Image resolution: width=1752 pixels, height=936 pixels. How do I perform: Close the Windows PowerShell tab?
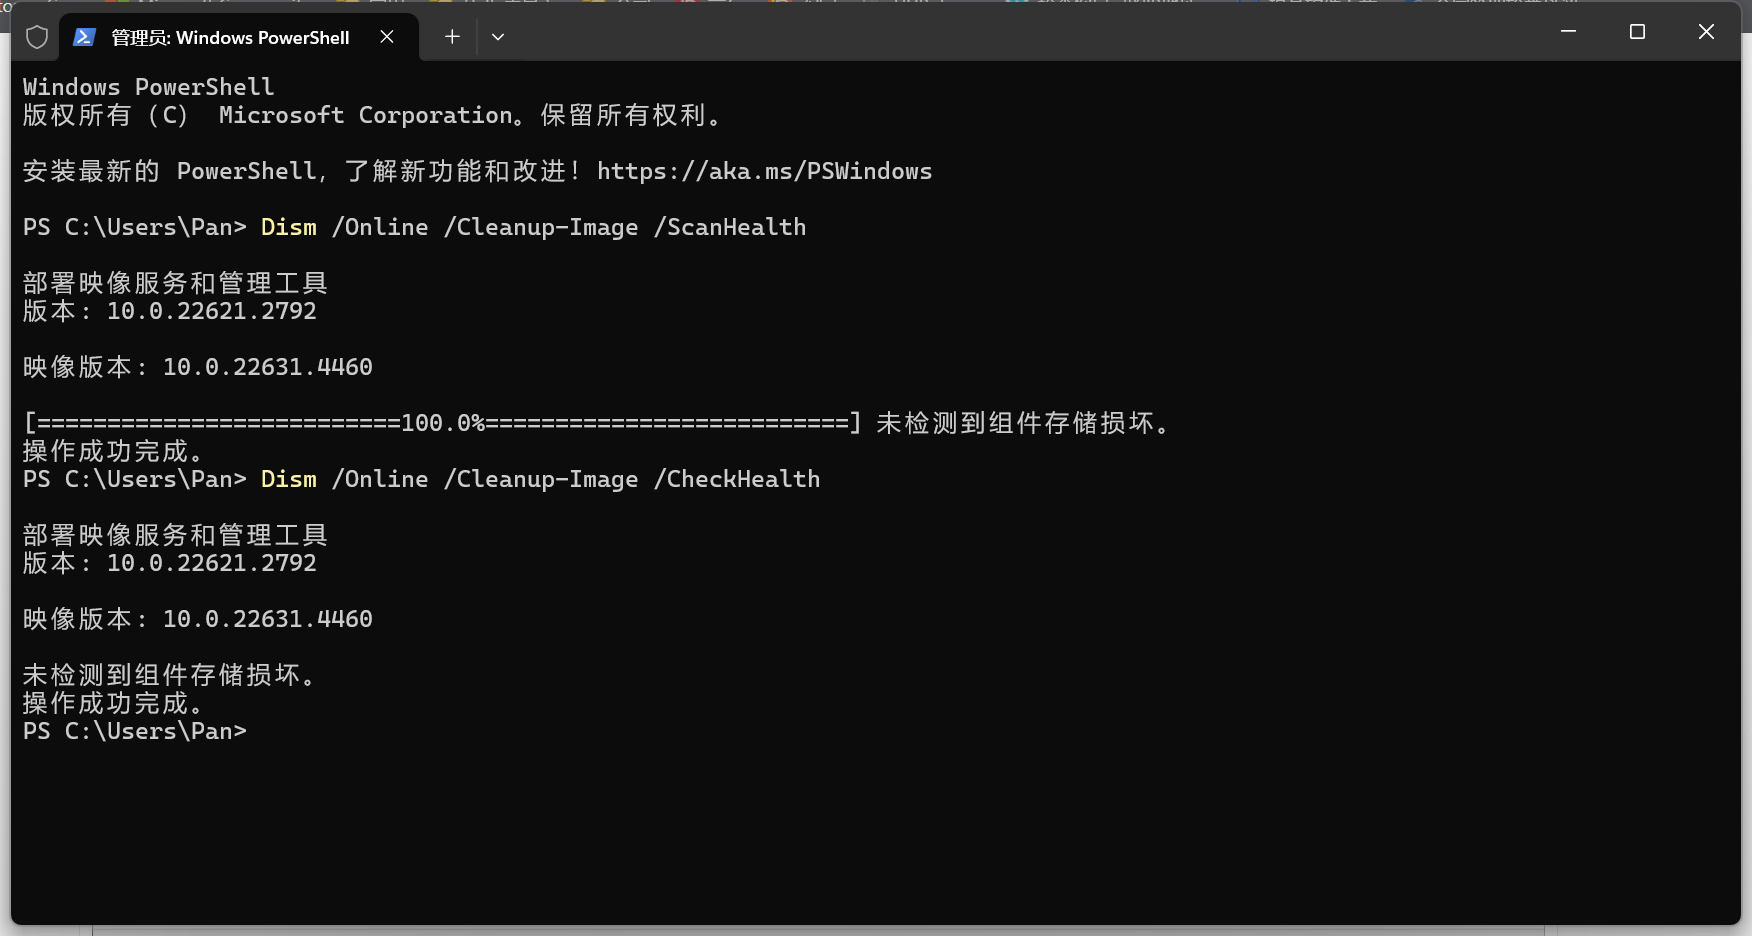point(387,37)
